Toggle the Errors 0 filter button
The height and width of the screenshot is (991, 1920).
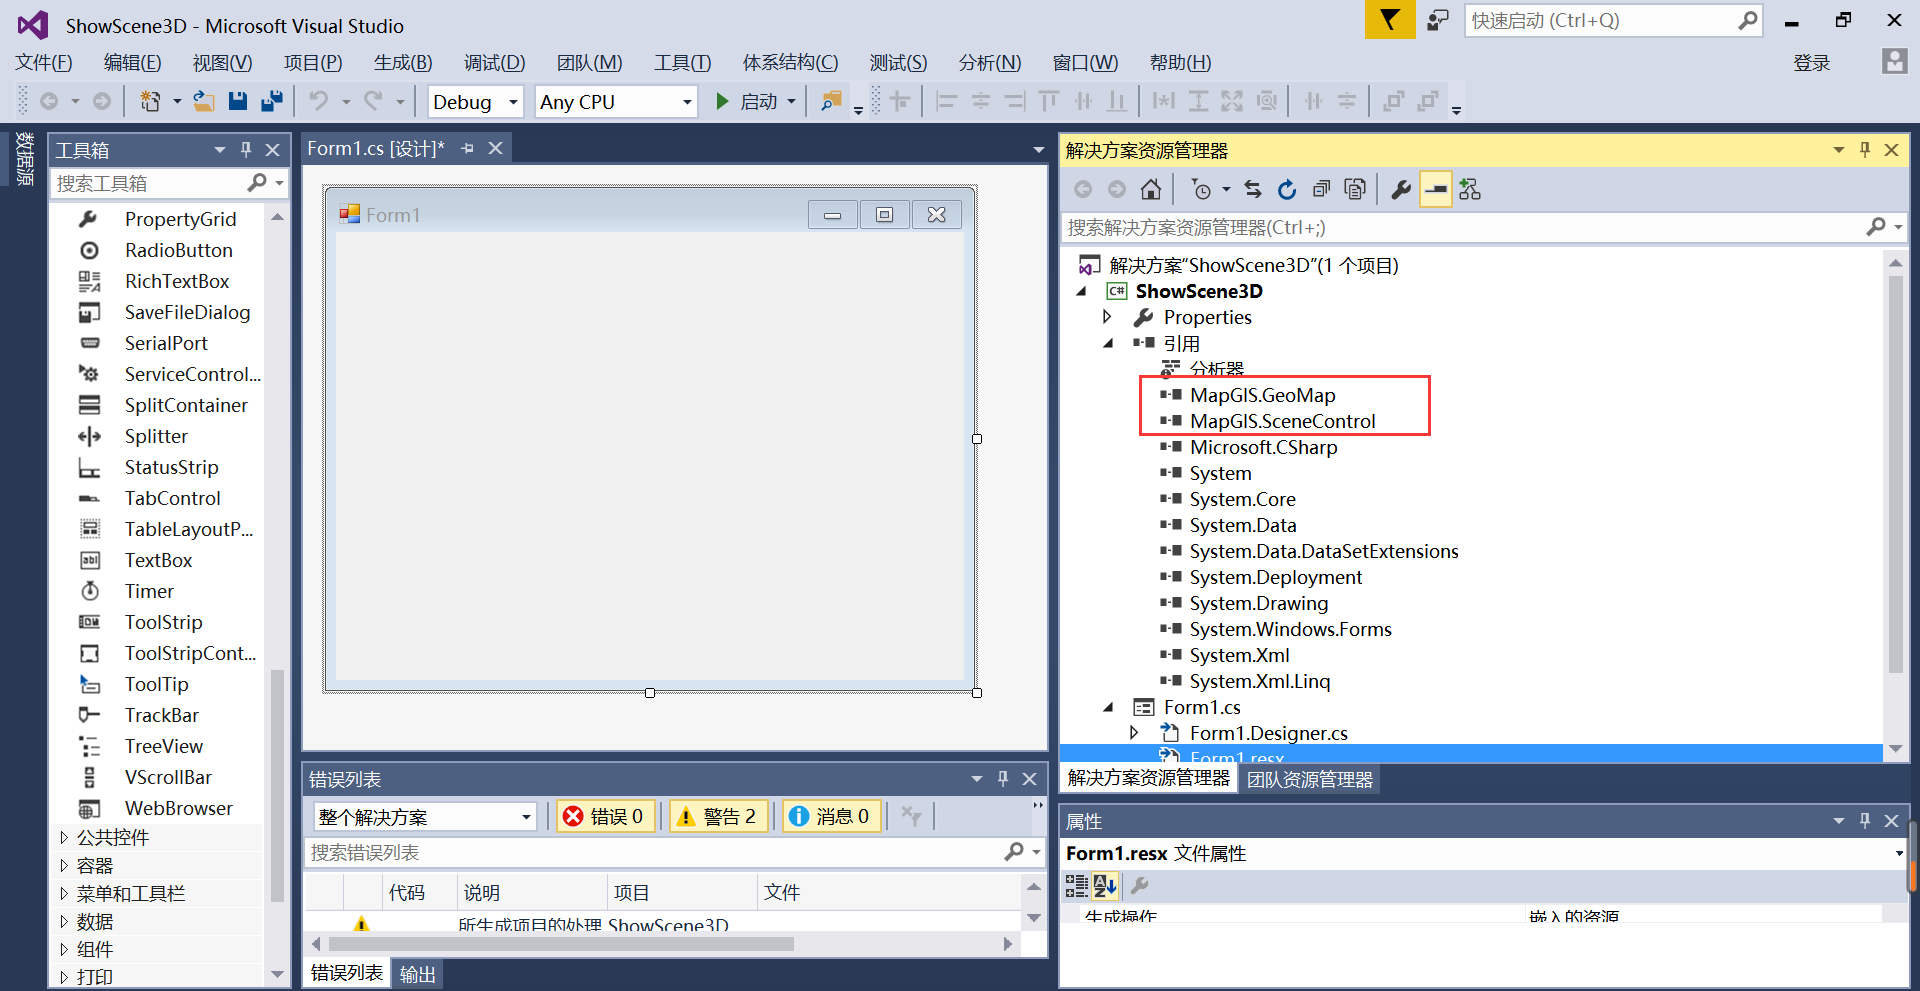click(605, 817)
